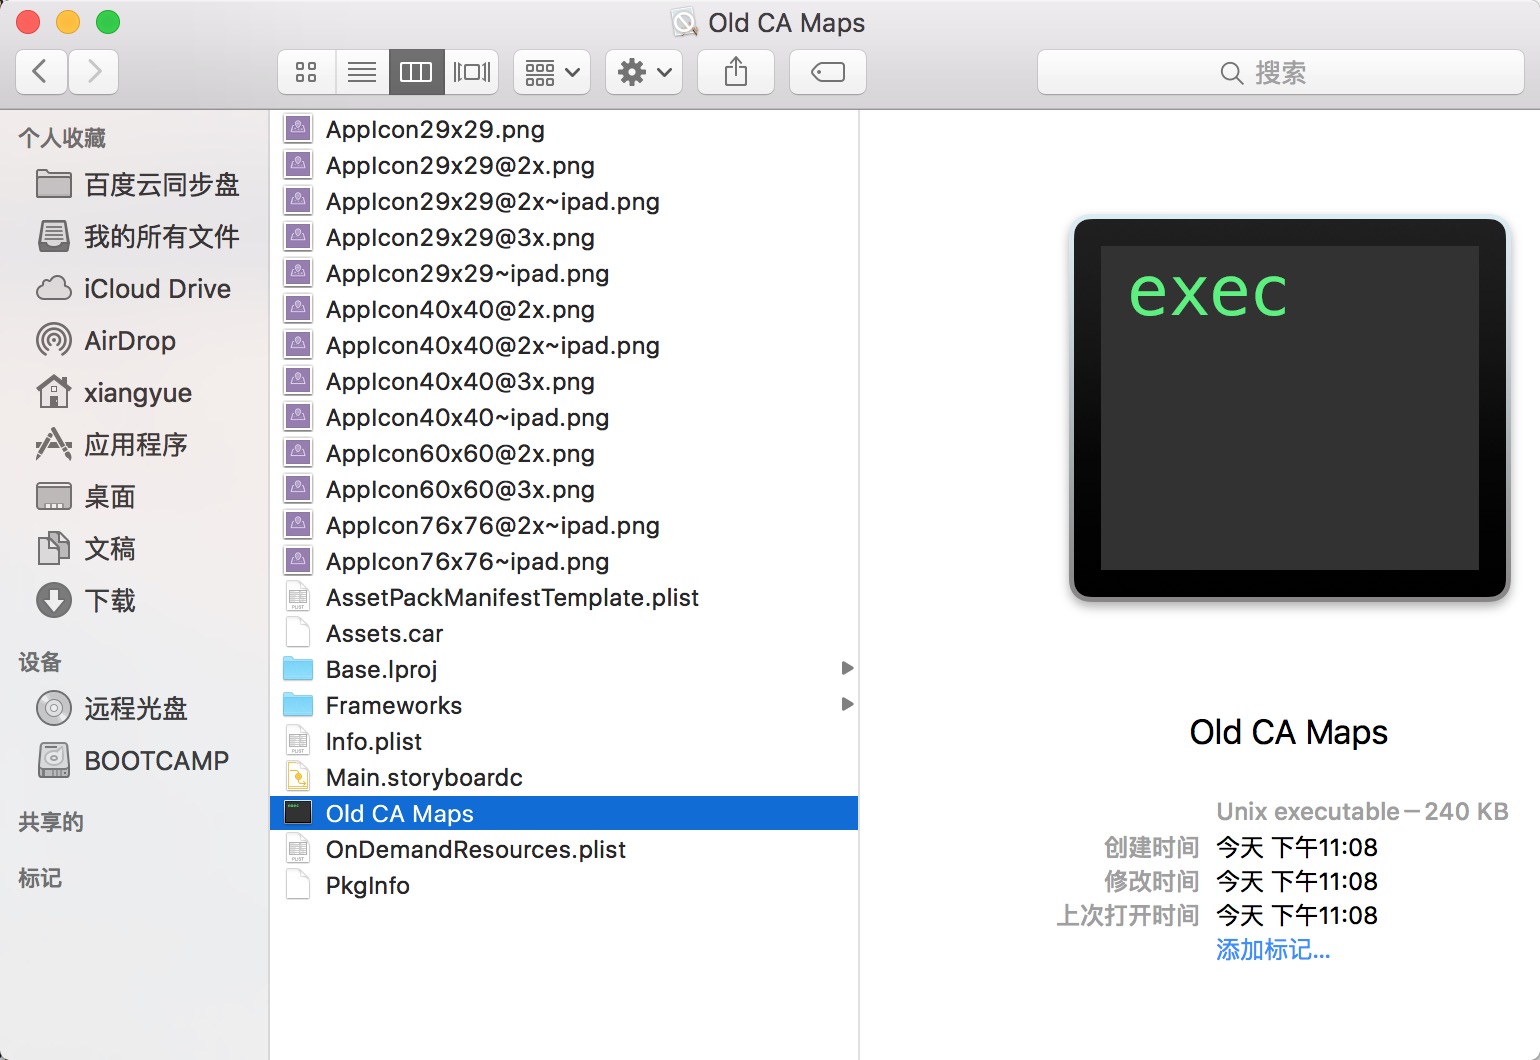Open the gear action menu
1540x1060 pixels.
(644, 72)
